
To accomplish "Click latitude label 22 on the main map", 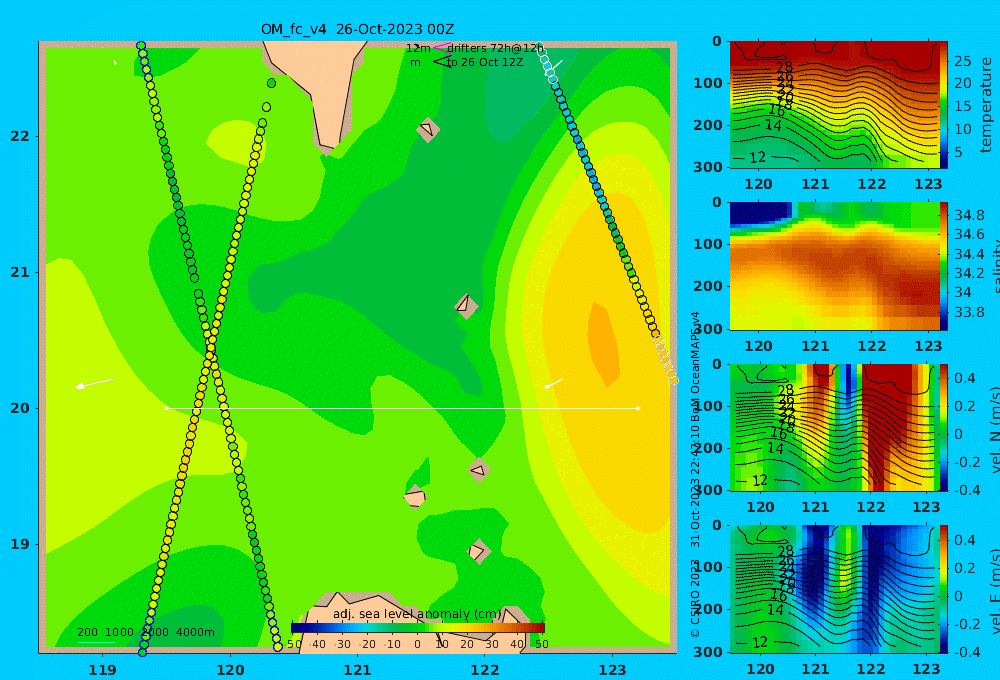I will coord(20,137).
